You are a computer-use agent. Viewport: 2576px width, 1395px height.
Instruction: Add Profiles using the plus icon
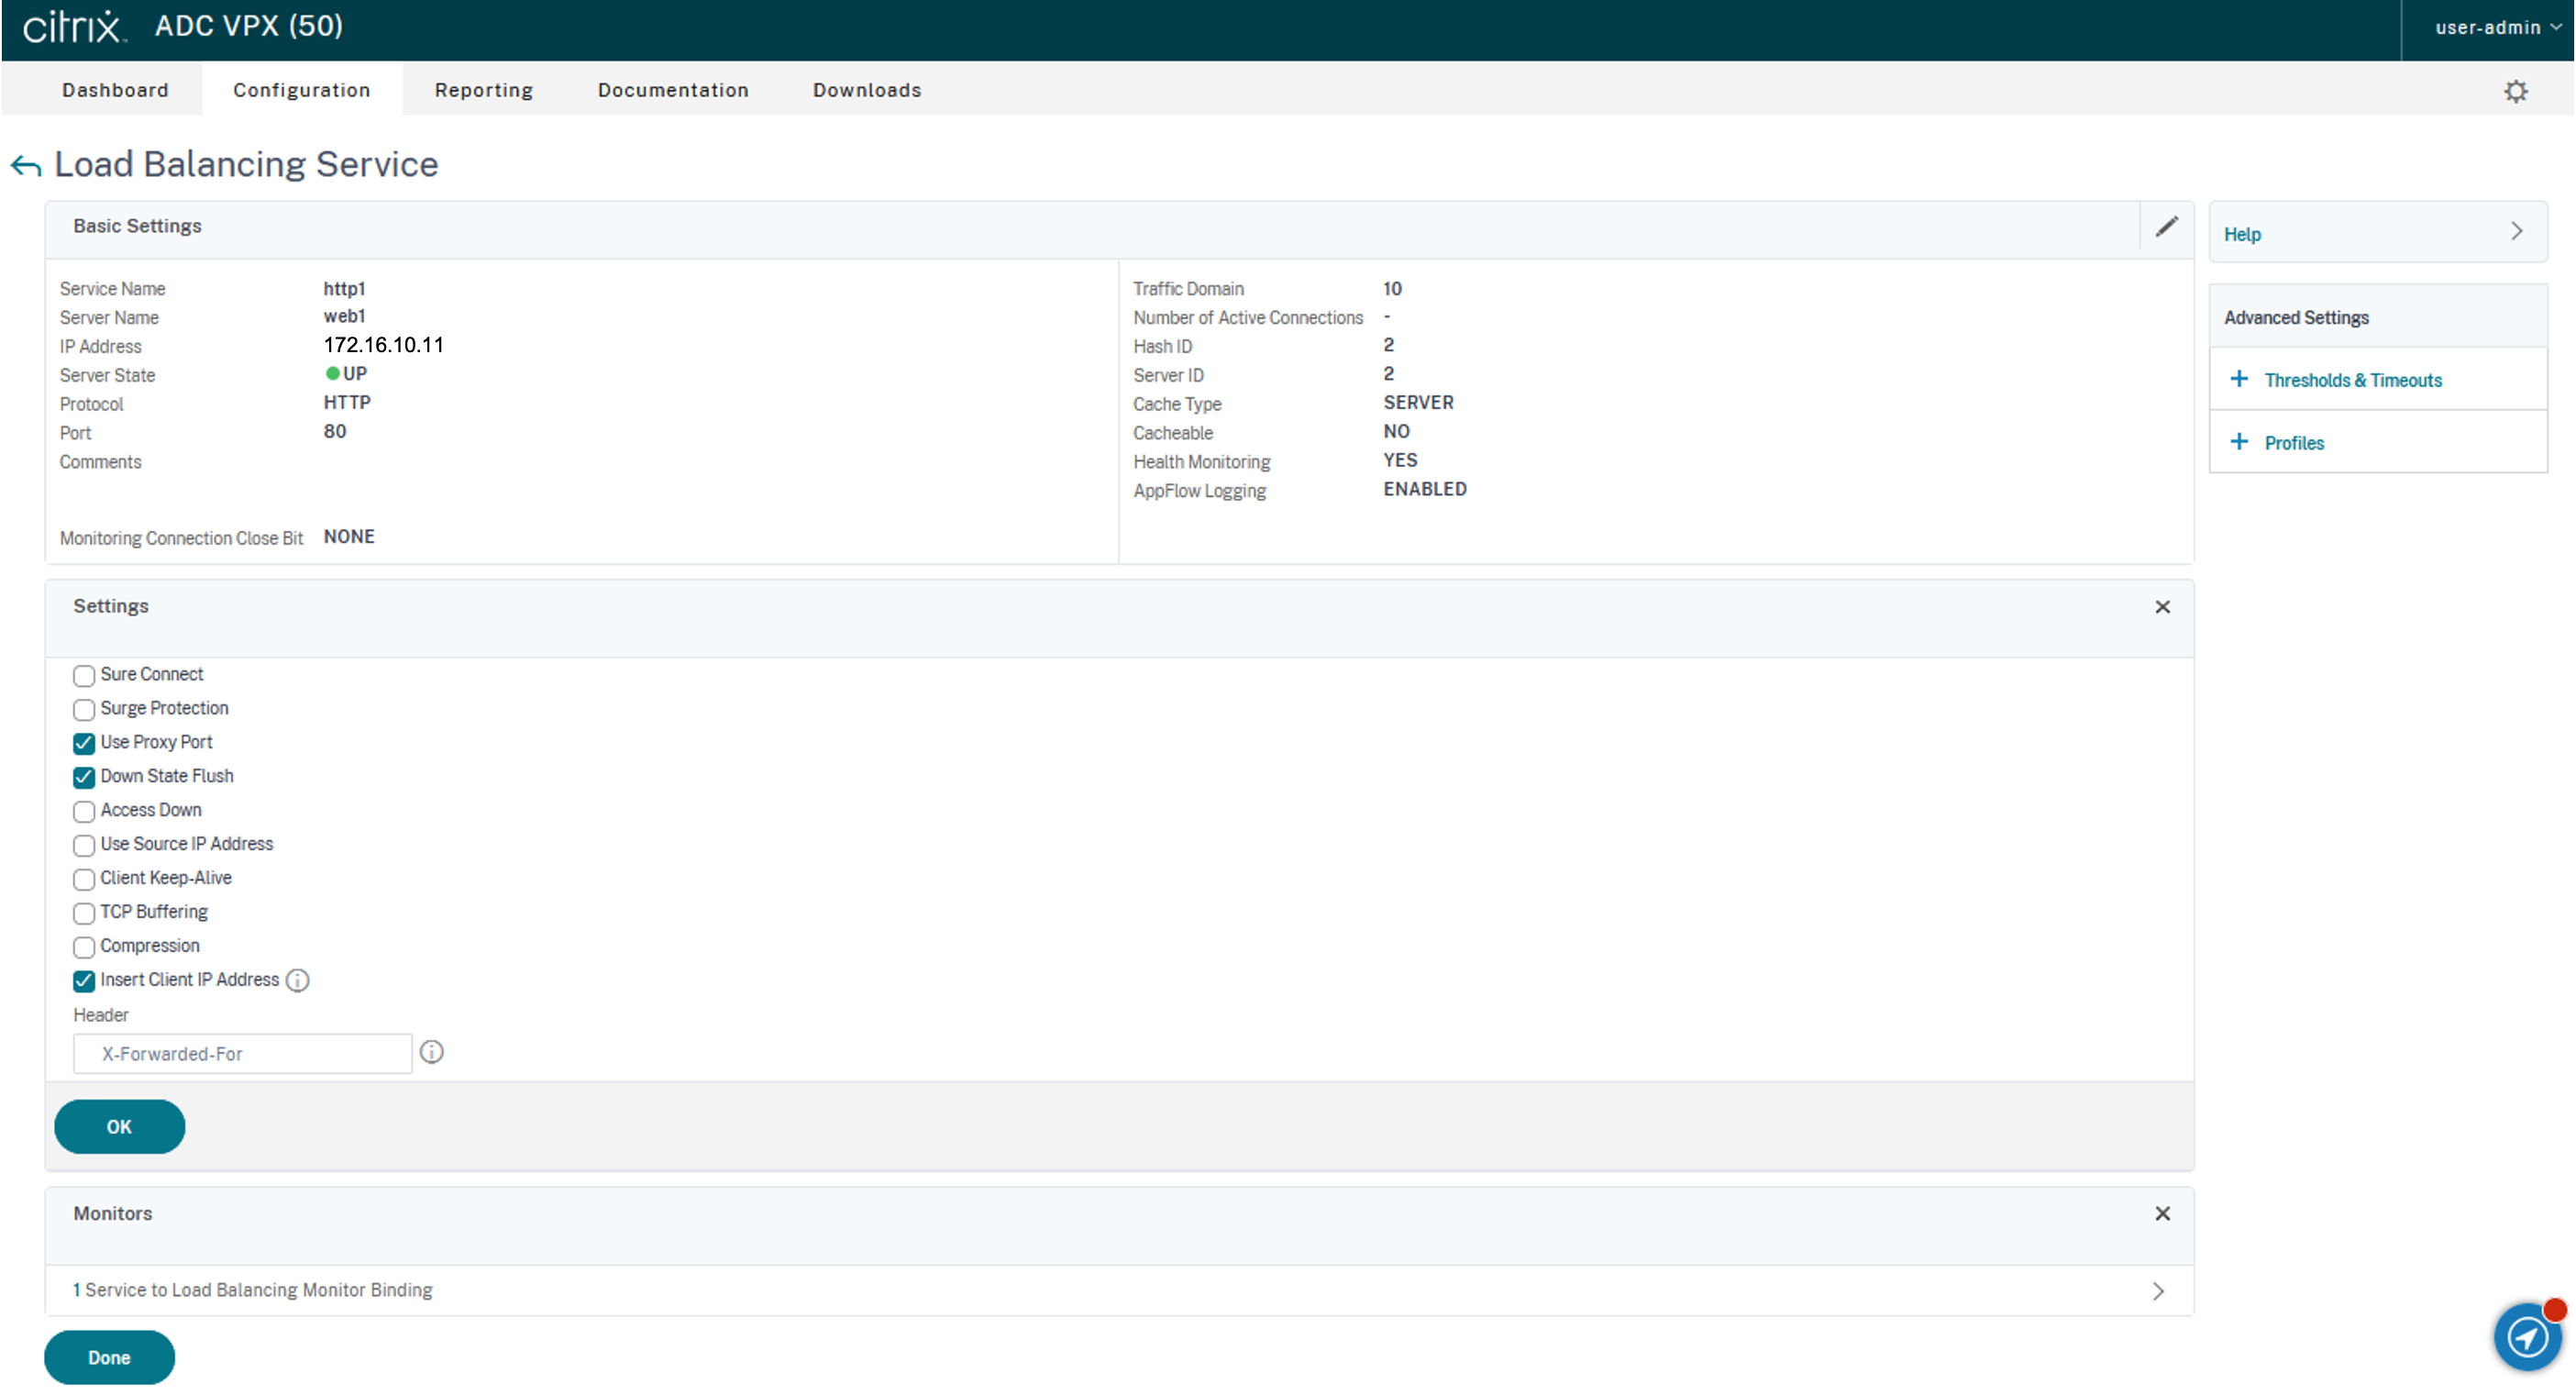(2239, 442)
